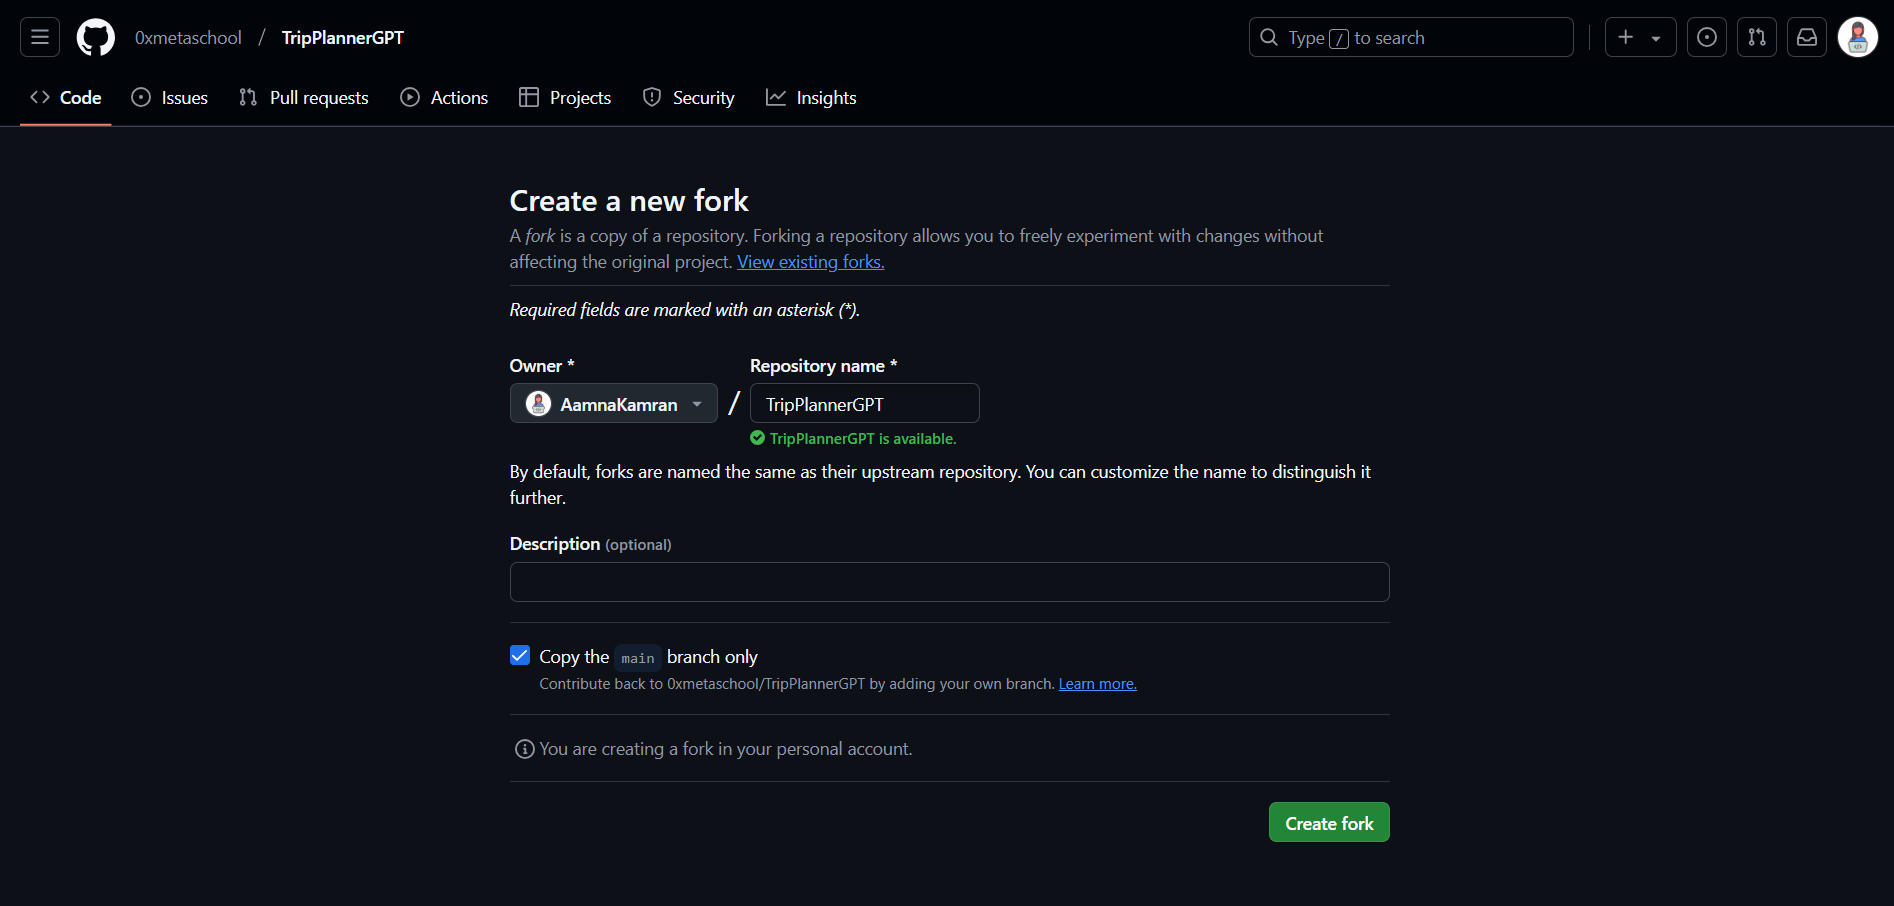This screenshot has height=906, width=1894.
Task: Open the plus Create new dropdown
Action: click(1639, 37)
